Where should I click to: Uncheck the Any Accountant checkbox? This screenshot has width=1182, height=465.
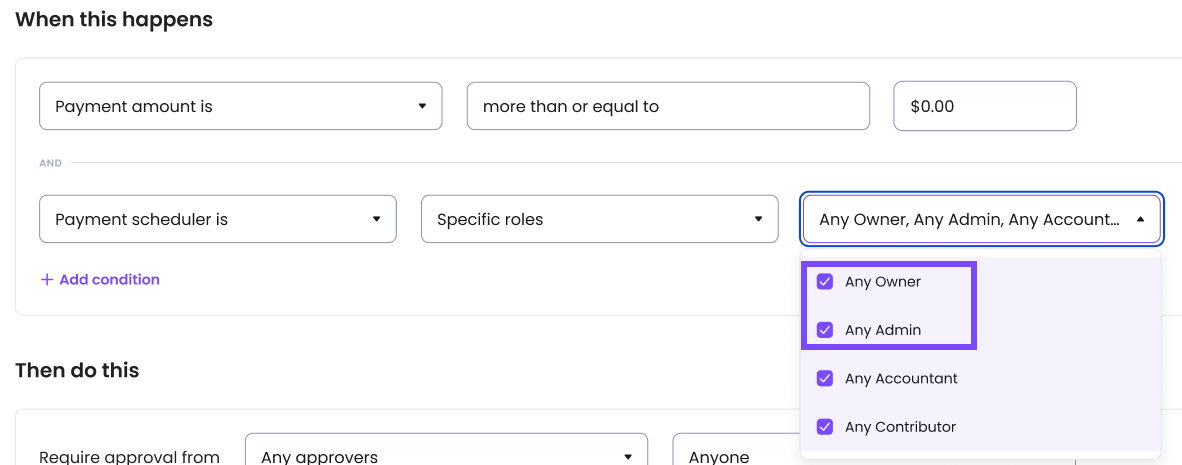tap(825, 379)
